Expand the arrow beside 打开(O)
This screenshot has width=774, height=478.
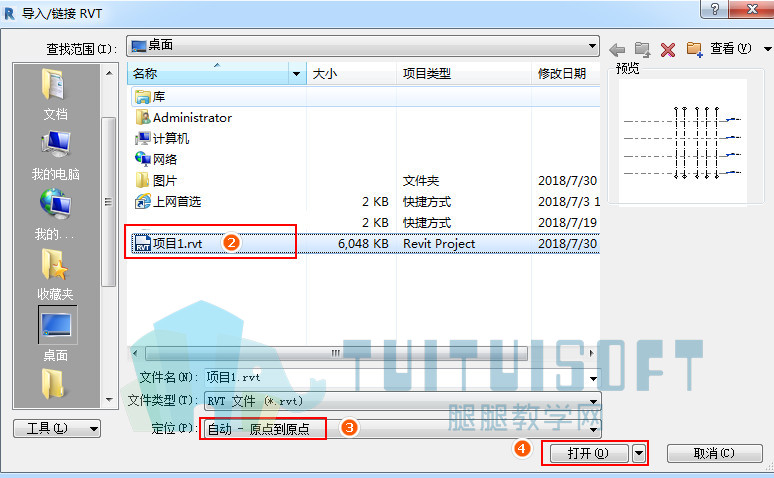[639, 453]
